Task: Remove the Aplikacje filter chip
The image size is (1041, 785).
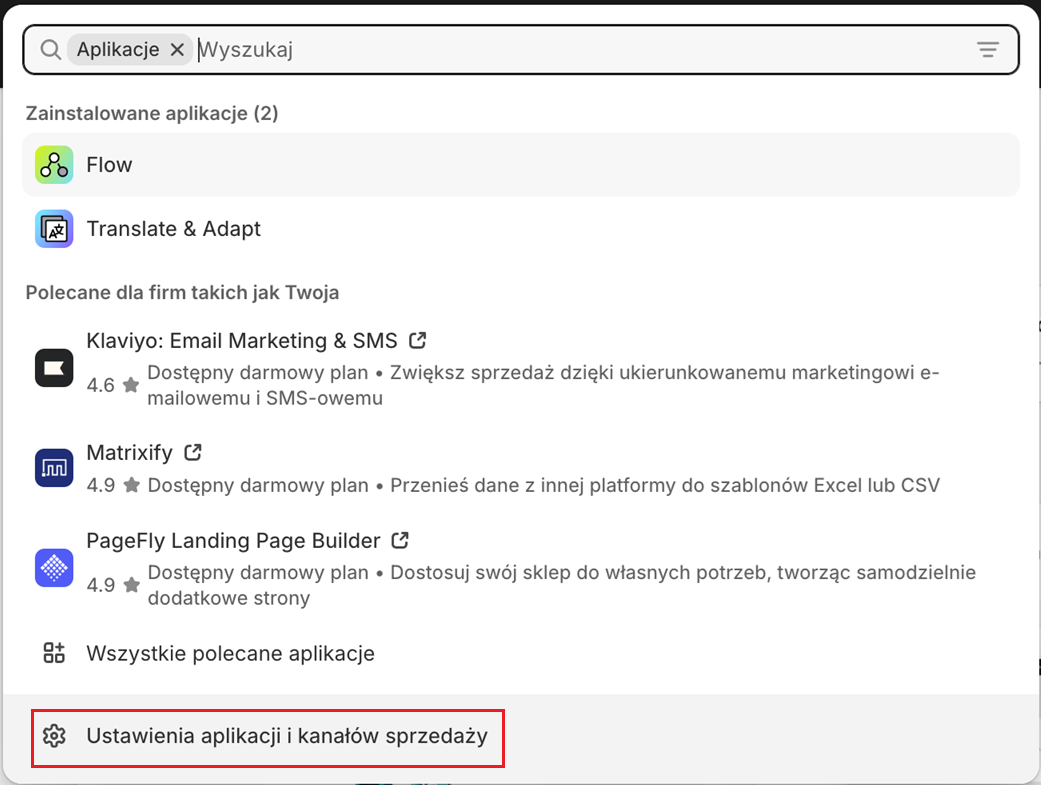Action: [177, 50]
